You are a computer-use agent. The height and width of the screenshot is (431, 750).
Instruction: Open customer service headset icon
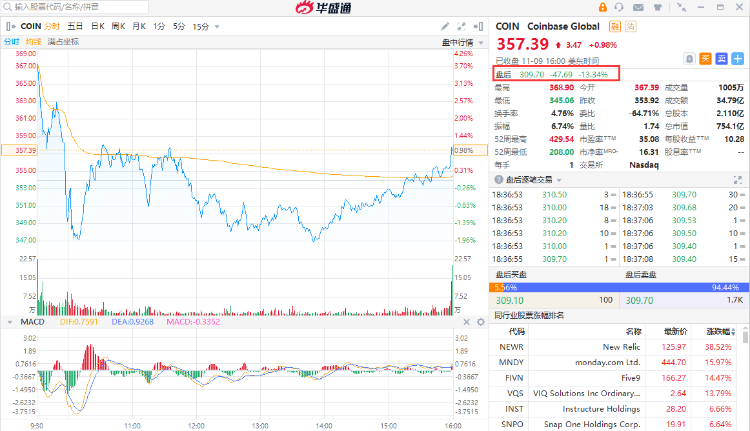(619, 7)
